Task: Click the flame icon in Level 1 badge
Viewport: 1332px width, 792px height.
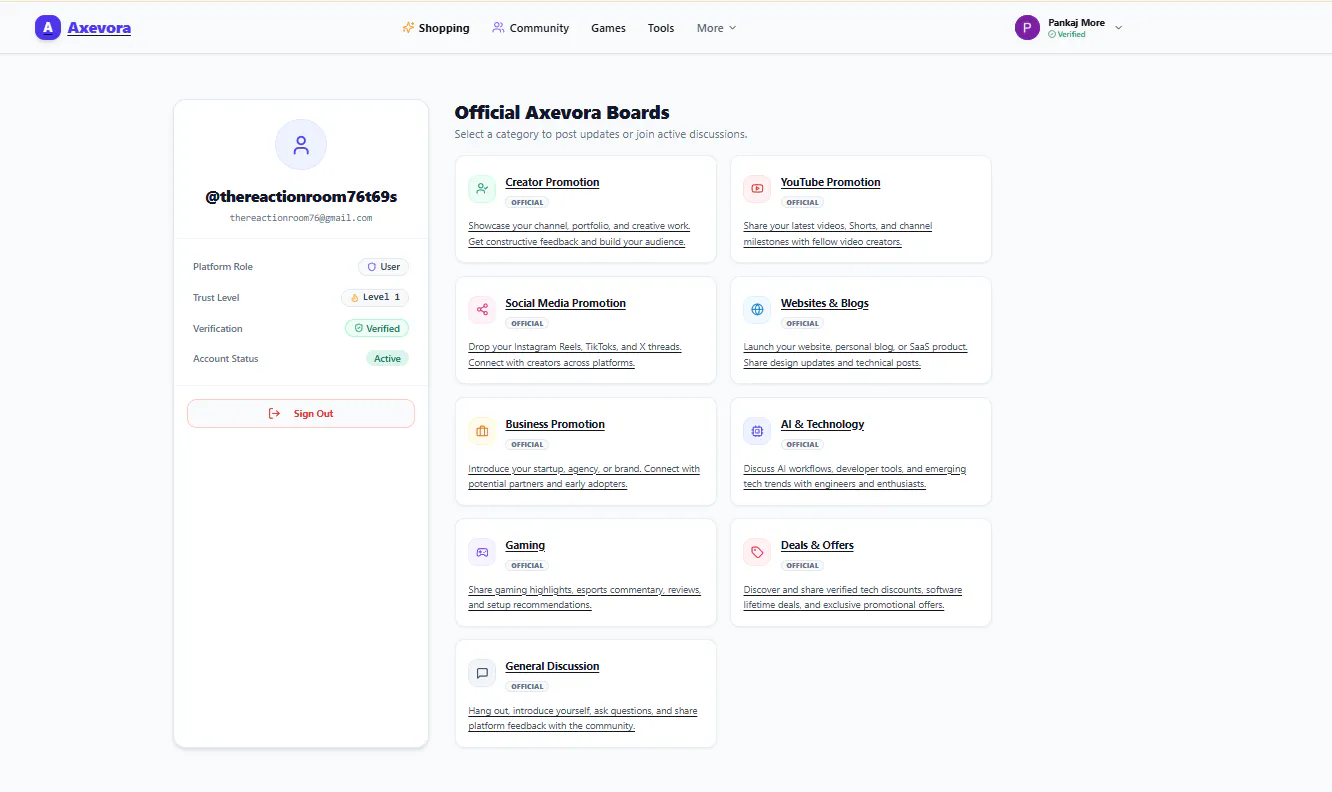Action: click(354, 298)
